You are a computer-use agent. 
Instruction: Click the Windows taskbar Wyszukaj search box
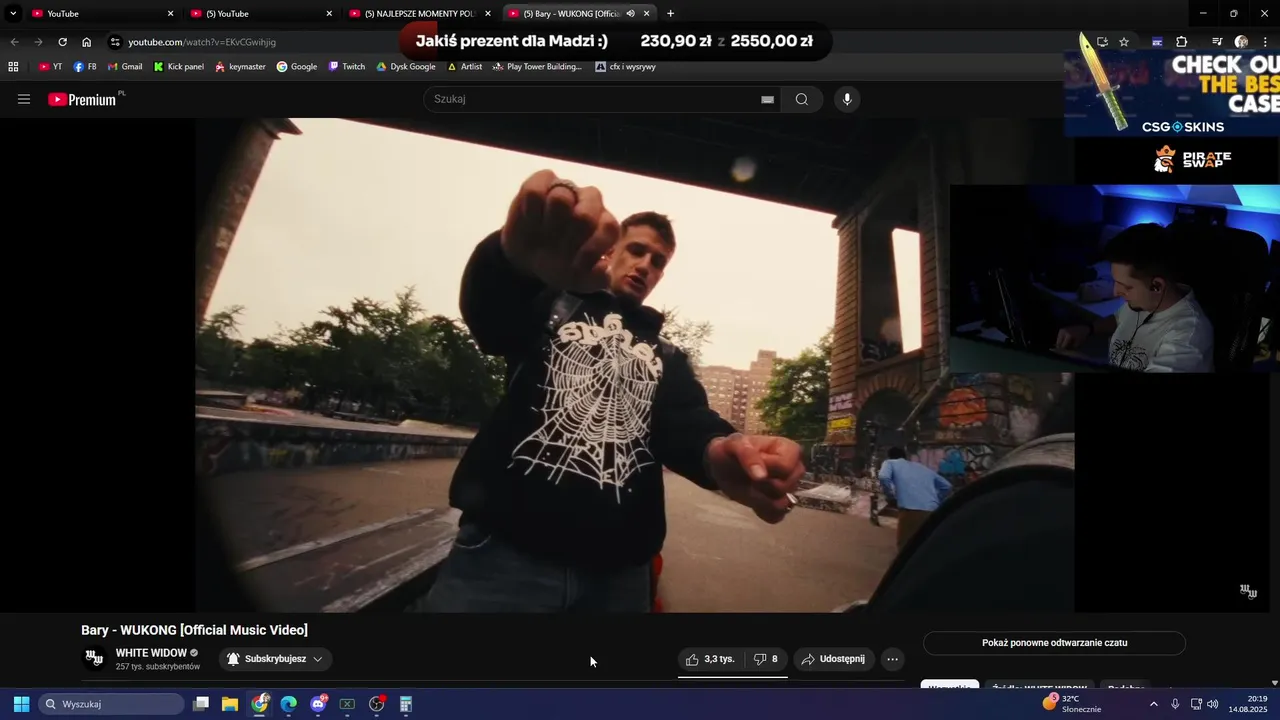[x=112, y=704]
